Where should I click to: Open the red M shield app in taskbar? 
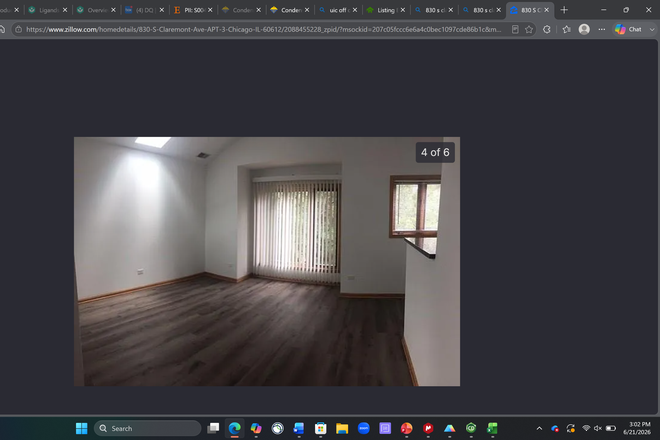tap(428, 428)
